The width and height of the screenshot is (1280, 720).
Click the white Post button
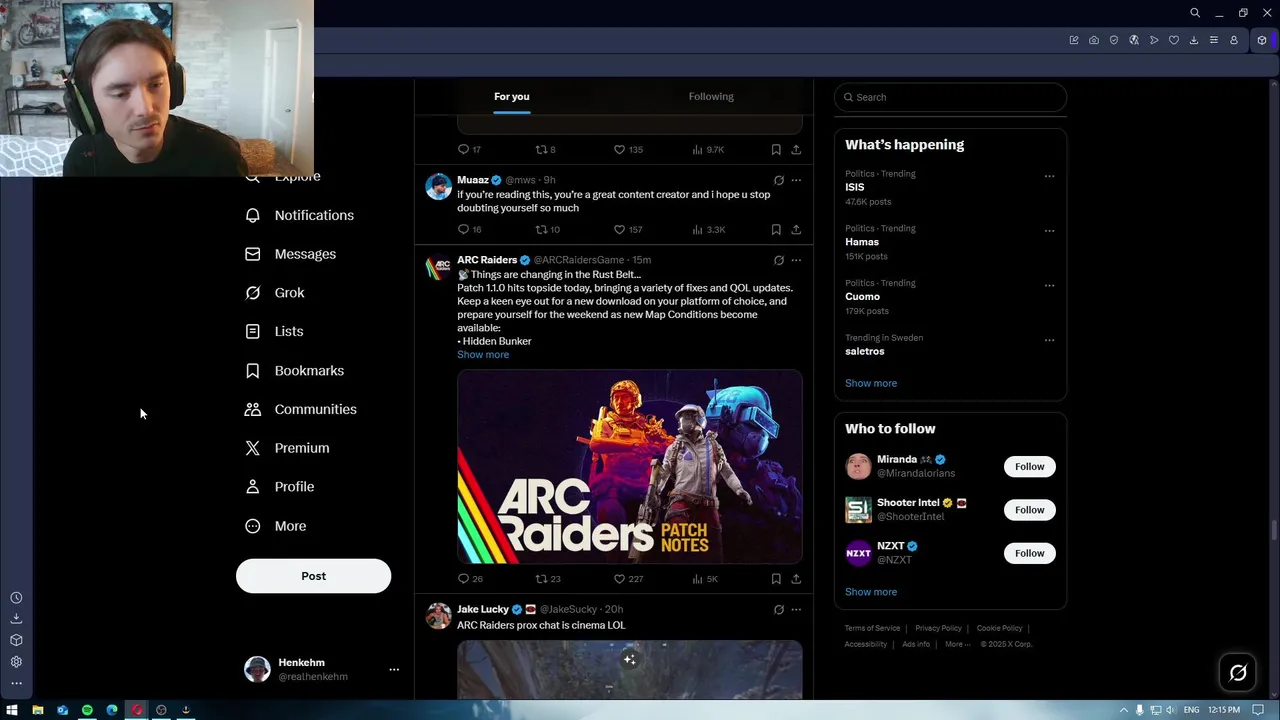(313, 576)
